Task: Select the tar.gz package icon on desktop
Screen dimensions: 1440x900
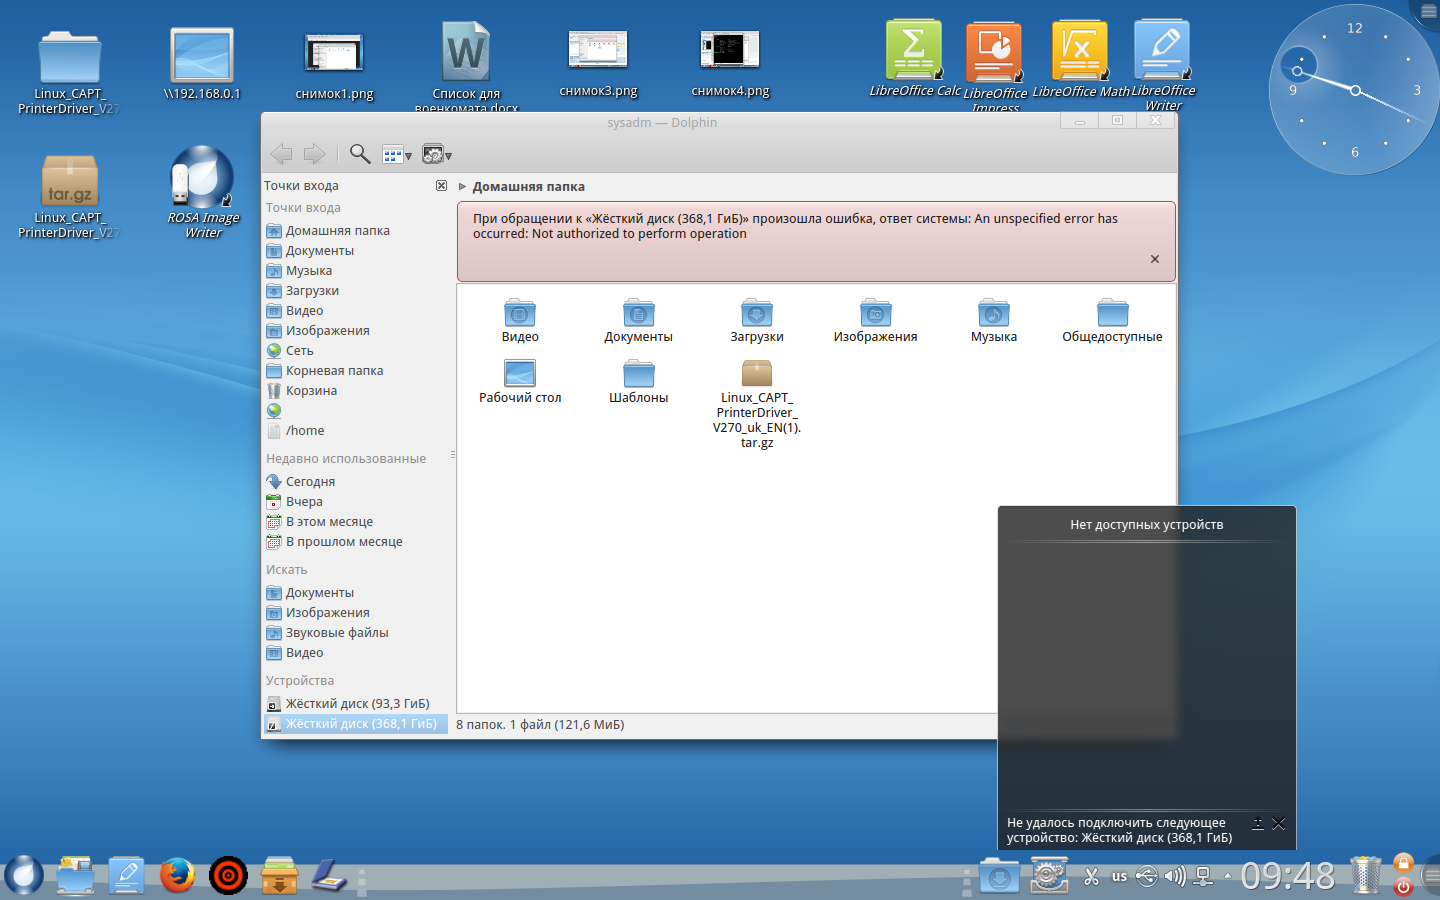Action: pyautogui.click(x=69, y=196)
